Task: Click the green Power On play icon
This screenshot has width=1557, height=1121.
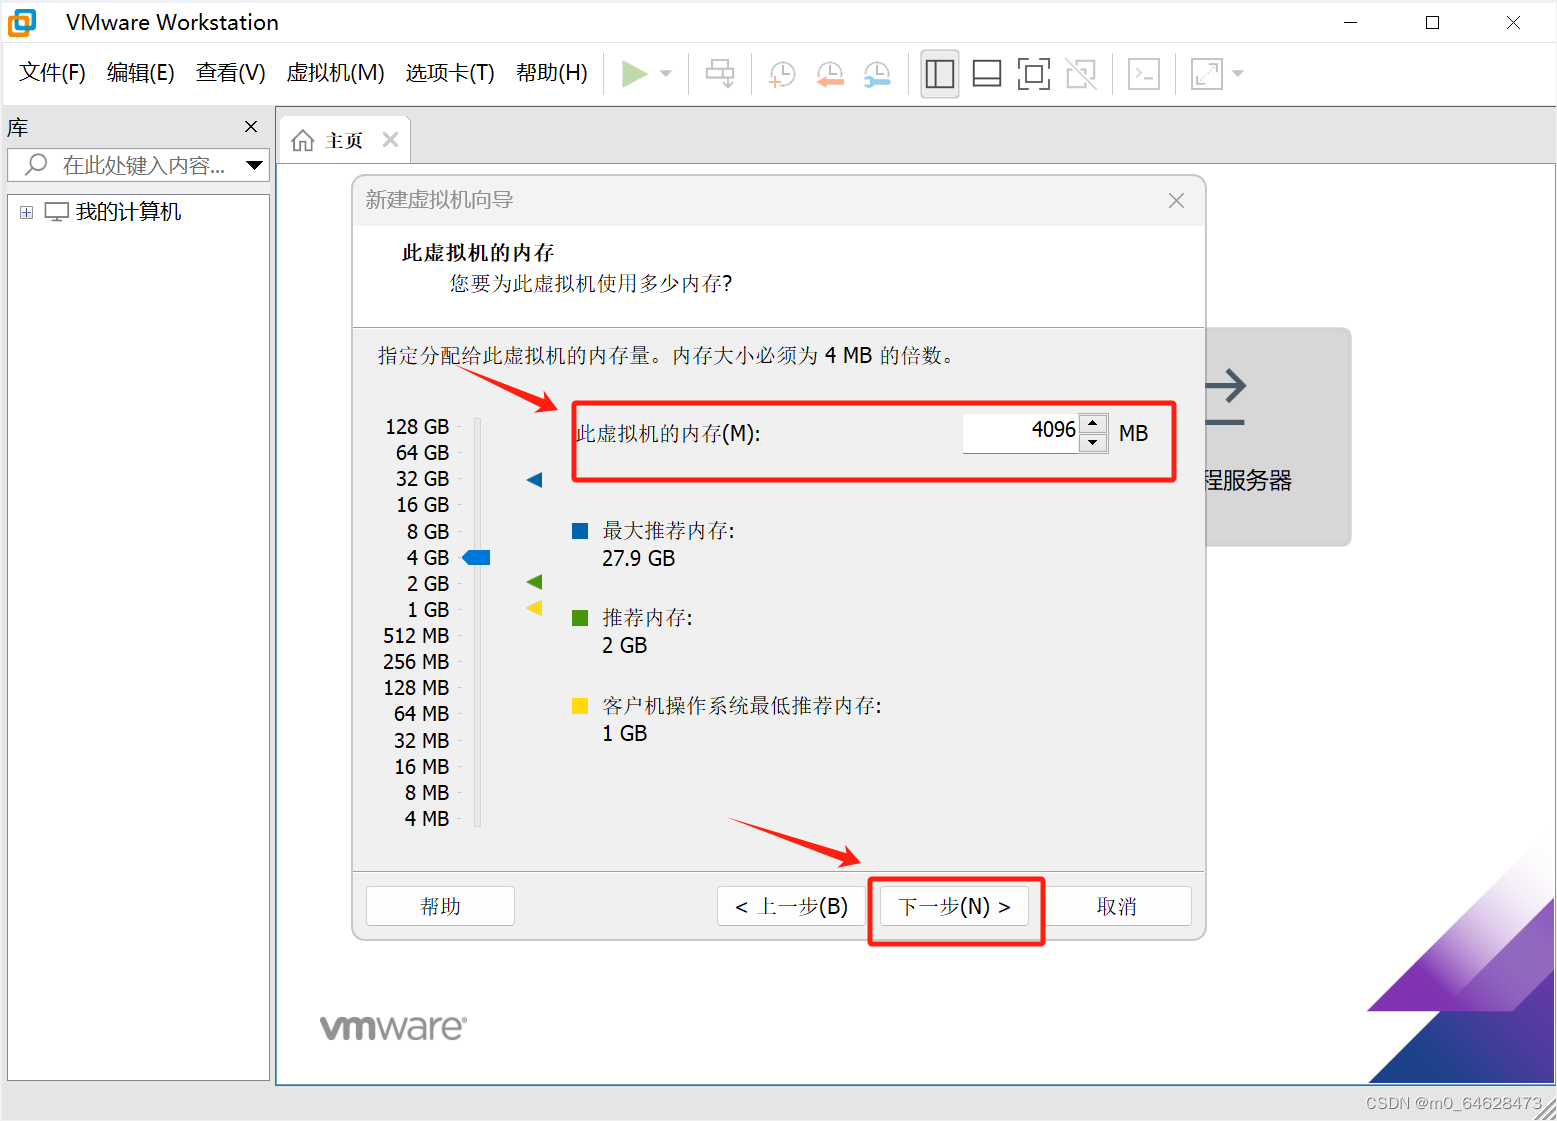Action: click(x=634, y=74)
